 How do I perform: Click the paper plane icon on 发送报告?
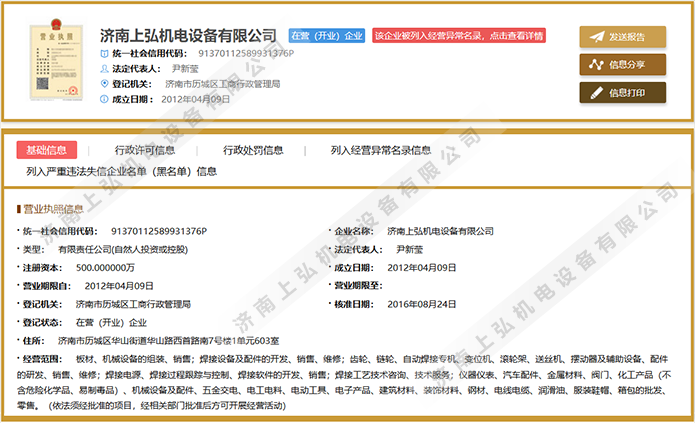tap(597, 37)
